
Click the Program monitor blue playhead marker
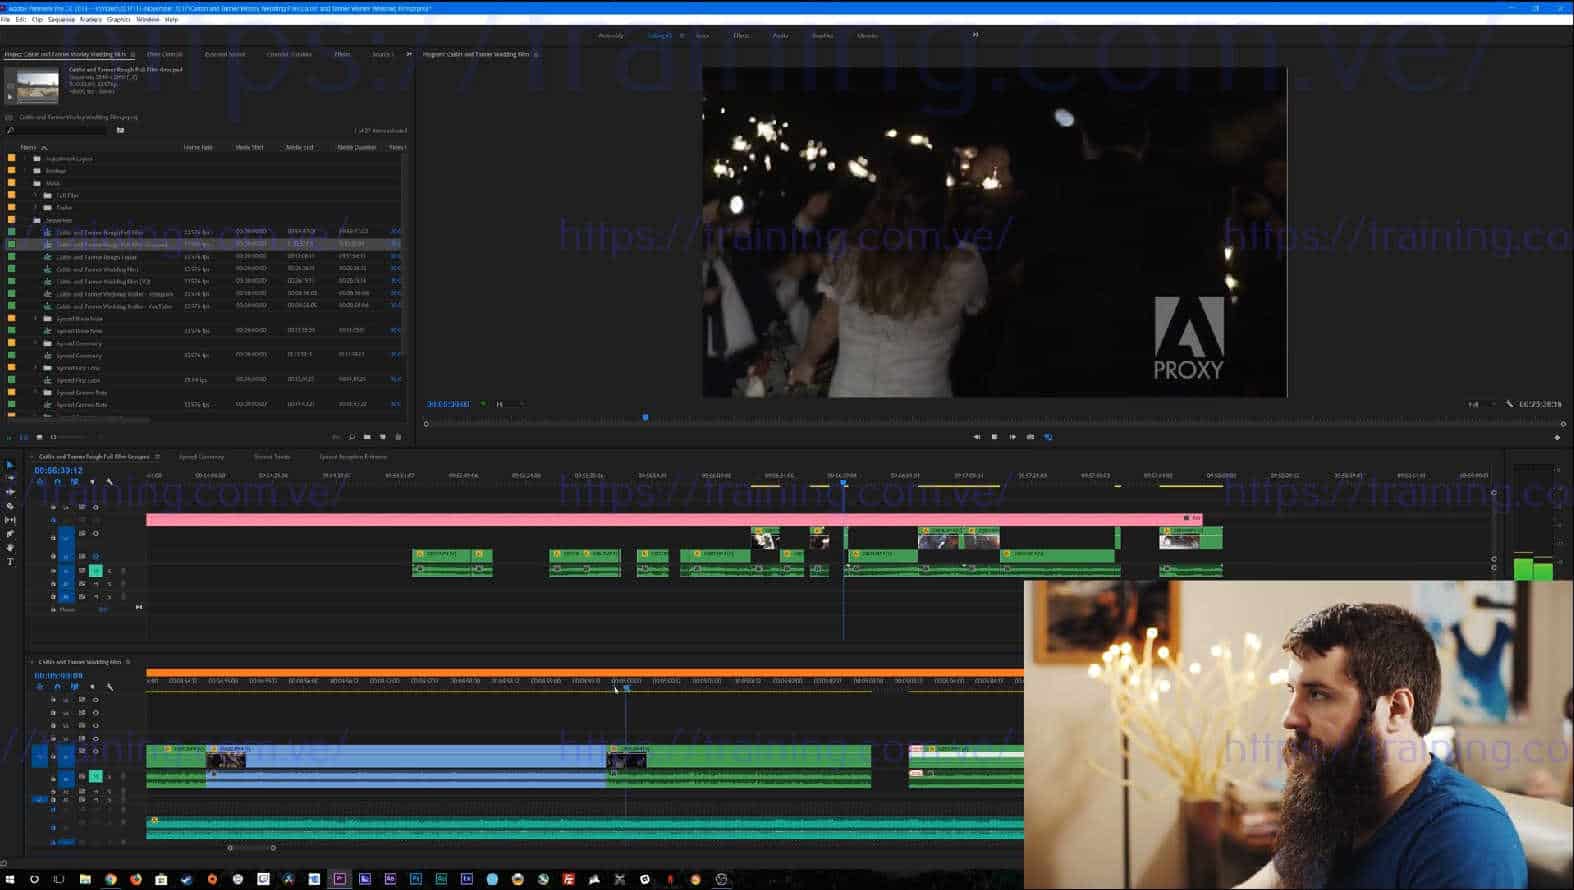coord(645,417)
